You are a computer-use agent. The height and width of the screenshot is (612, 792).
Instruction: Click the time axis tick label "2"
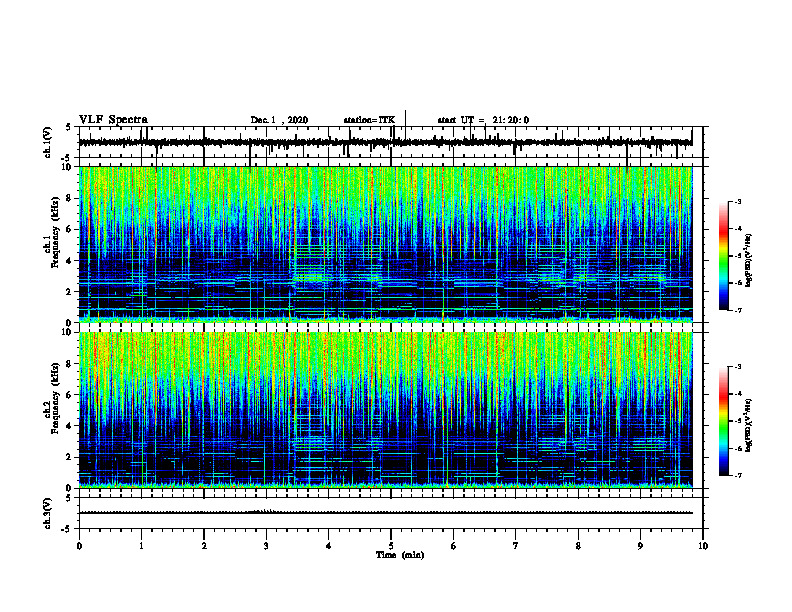204,546
